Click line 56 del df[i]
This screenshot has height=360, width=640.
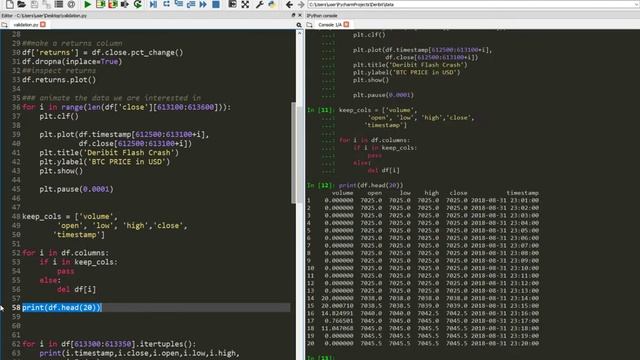(x=76, y=289)
